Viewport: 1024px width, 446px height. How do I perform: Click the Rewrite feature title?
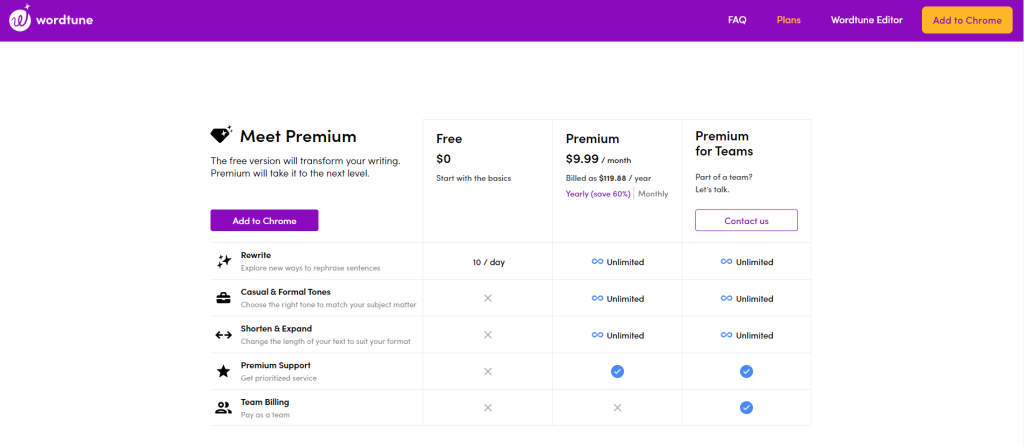coord(256,255)
